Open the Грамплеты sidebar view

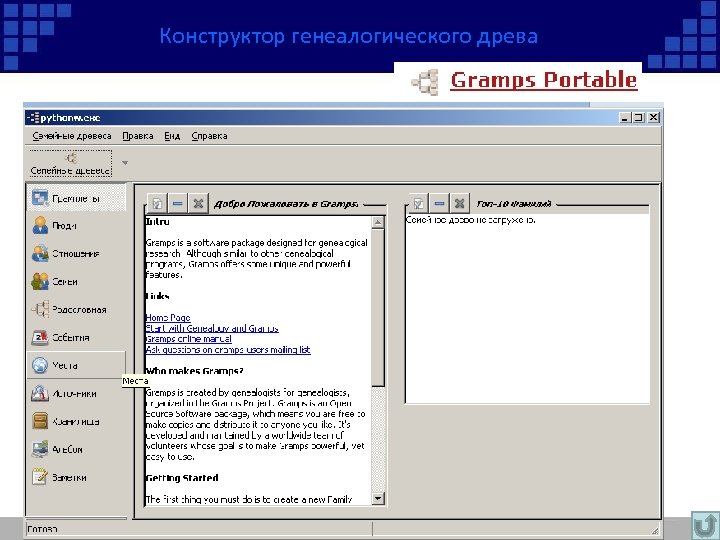click(x=76, y=198)
